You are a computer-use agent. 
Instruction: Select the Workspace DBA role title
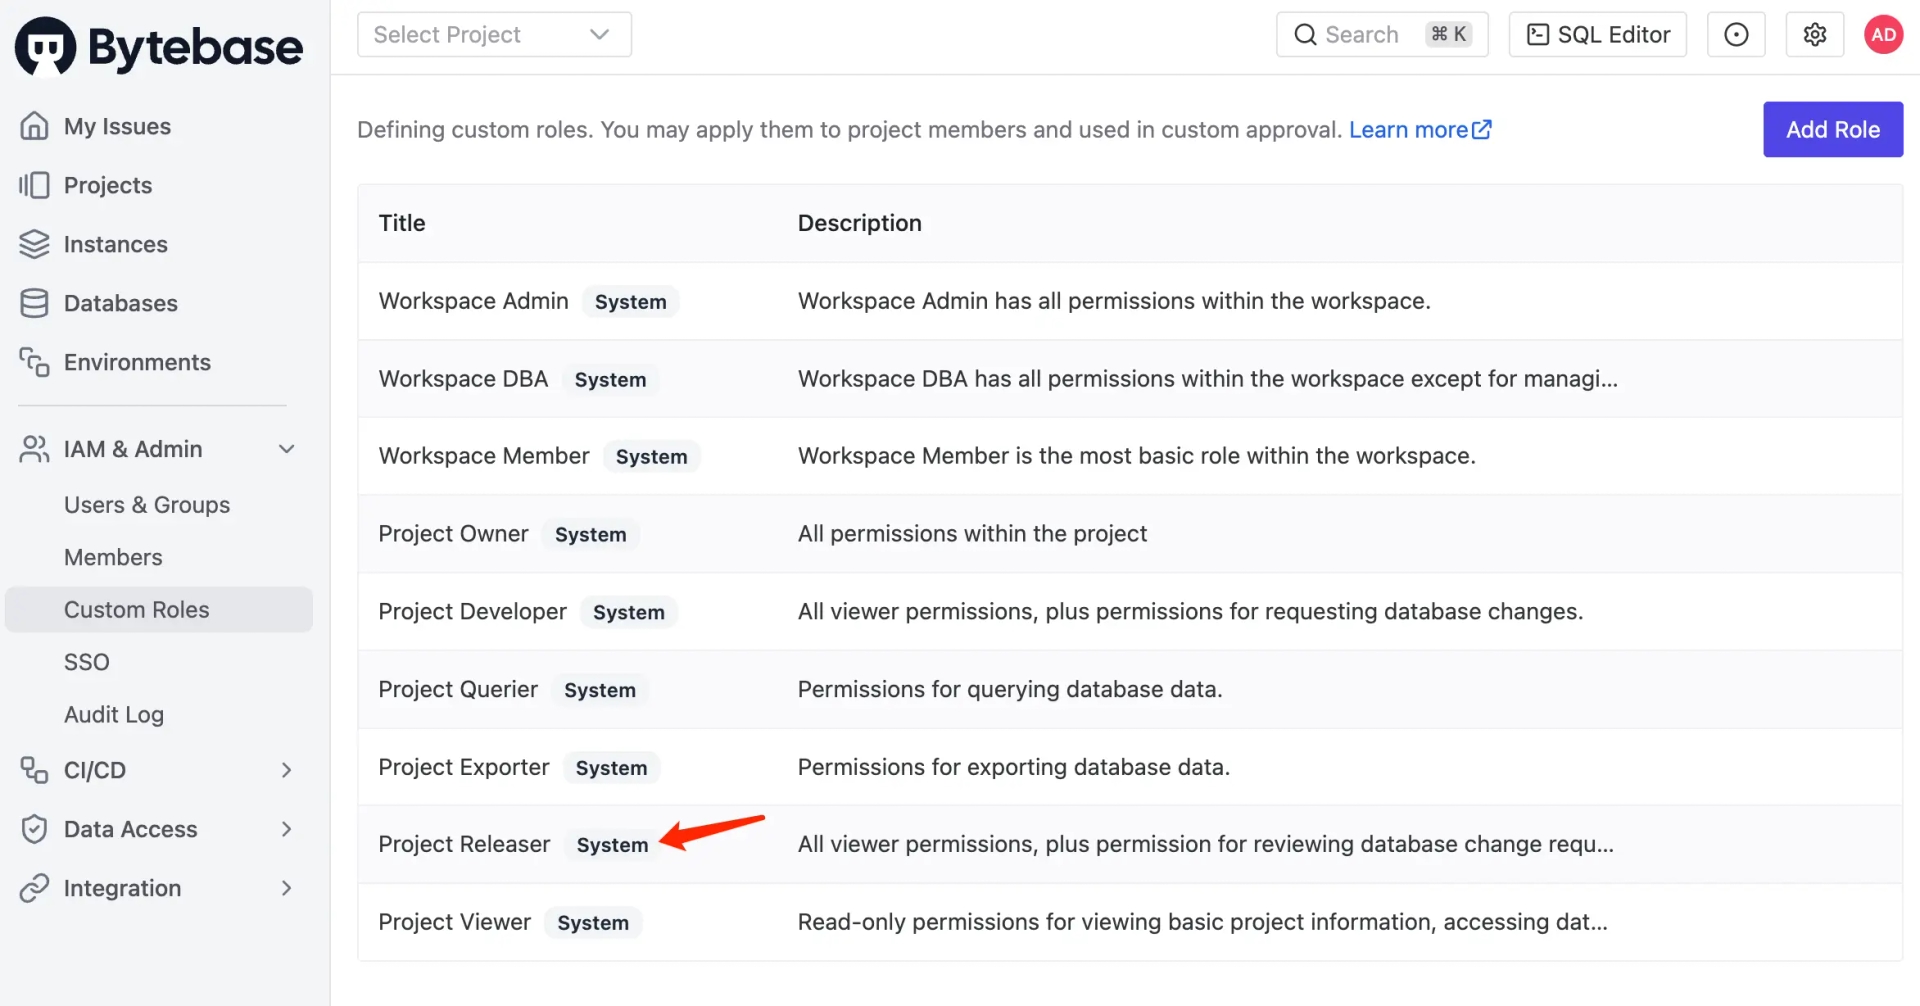(463, 379)
